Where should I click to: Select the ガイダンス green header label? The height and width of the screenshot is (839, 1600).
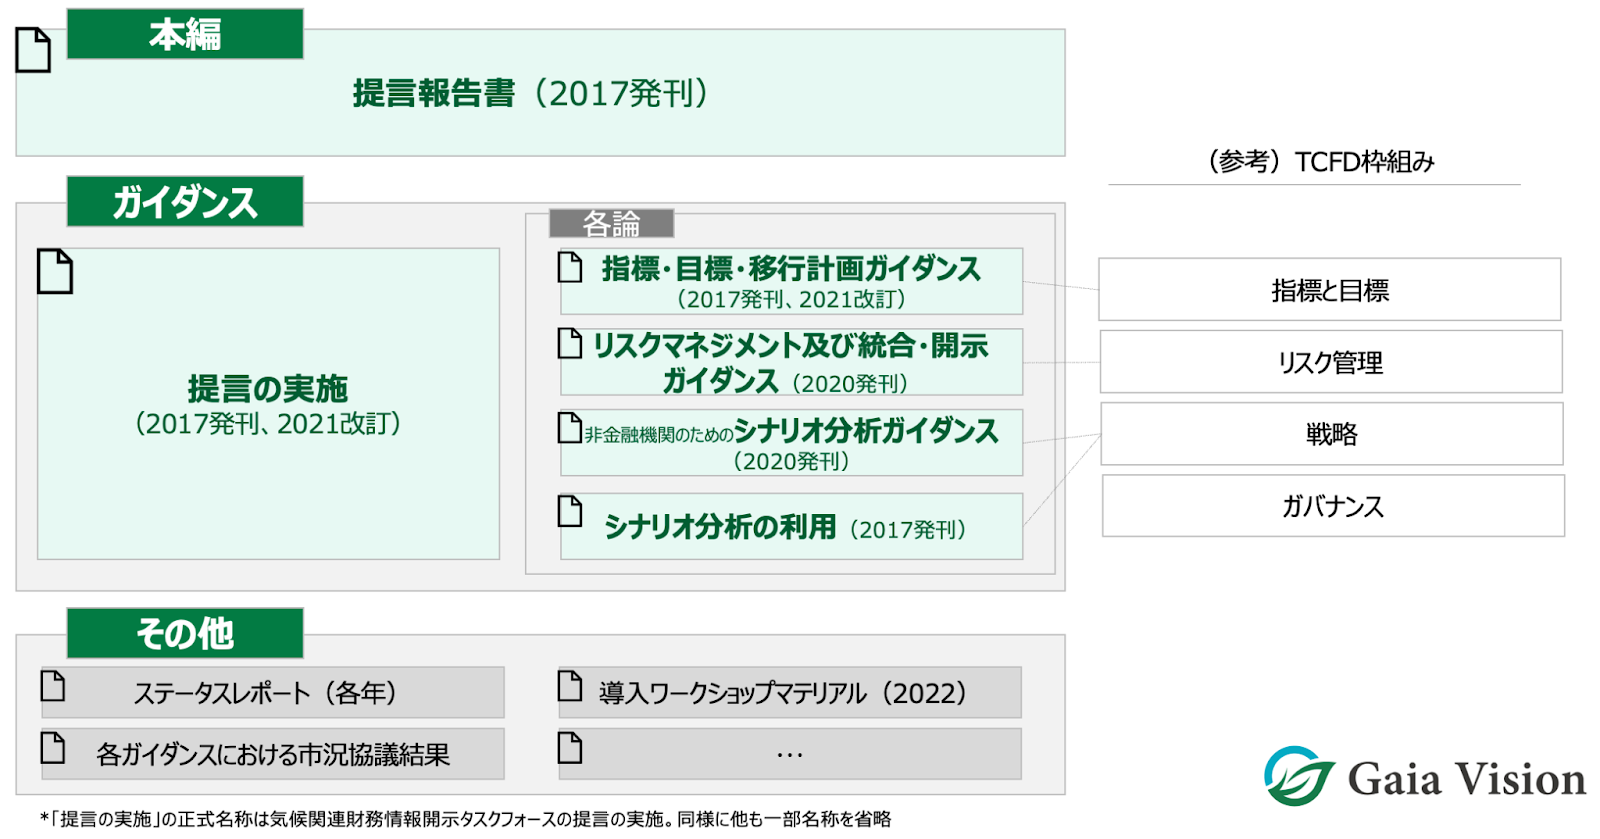click(185, 202)
